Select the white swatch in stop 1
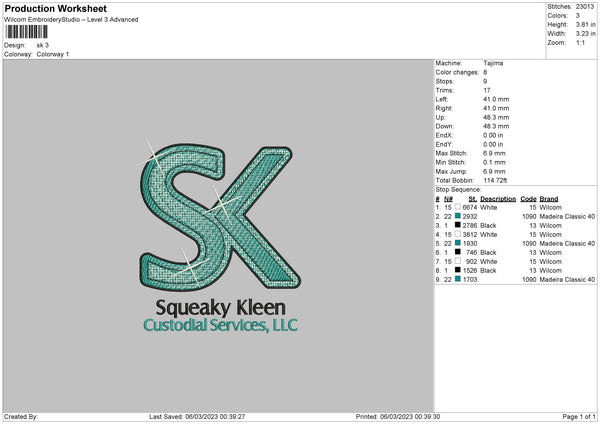 458,207
